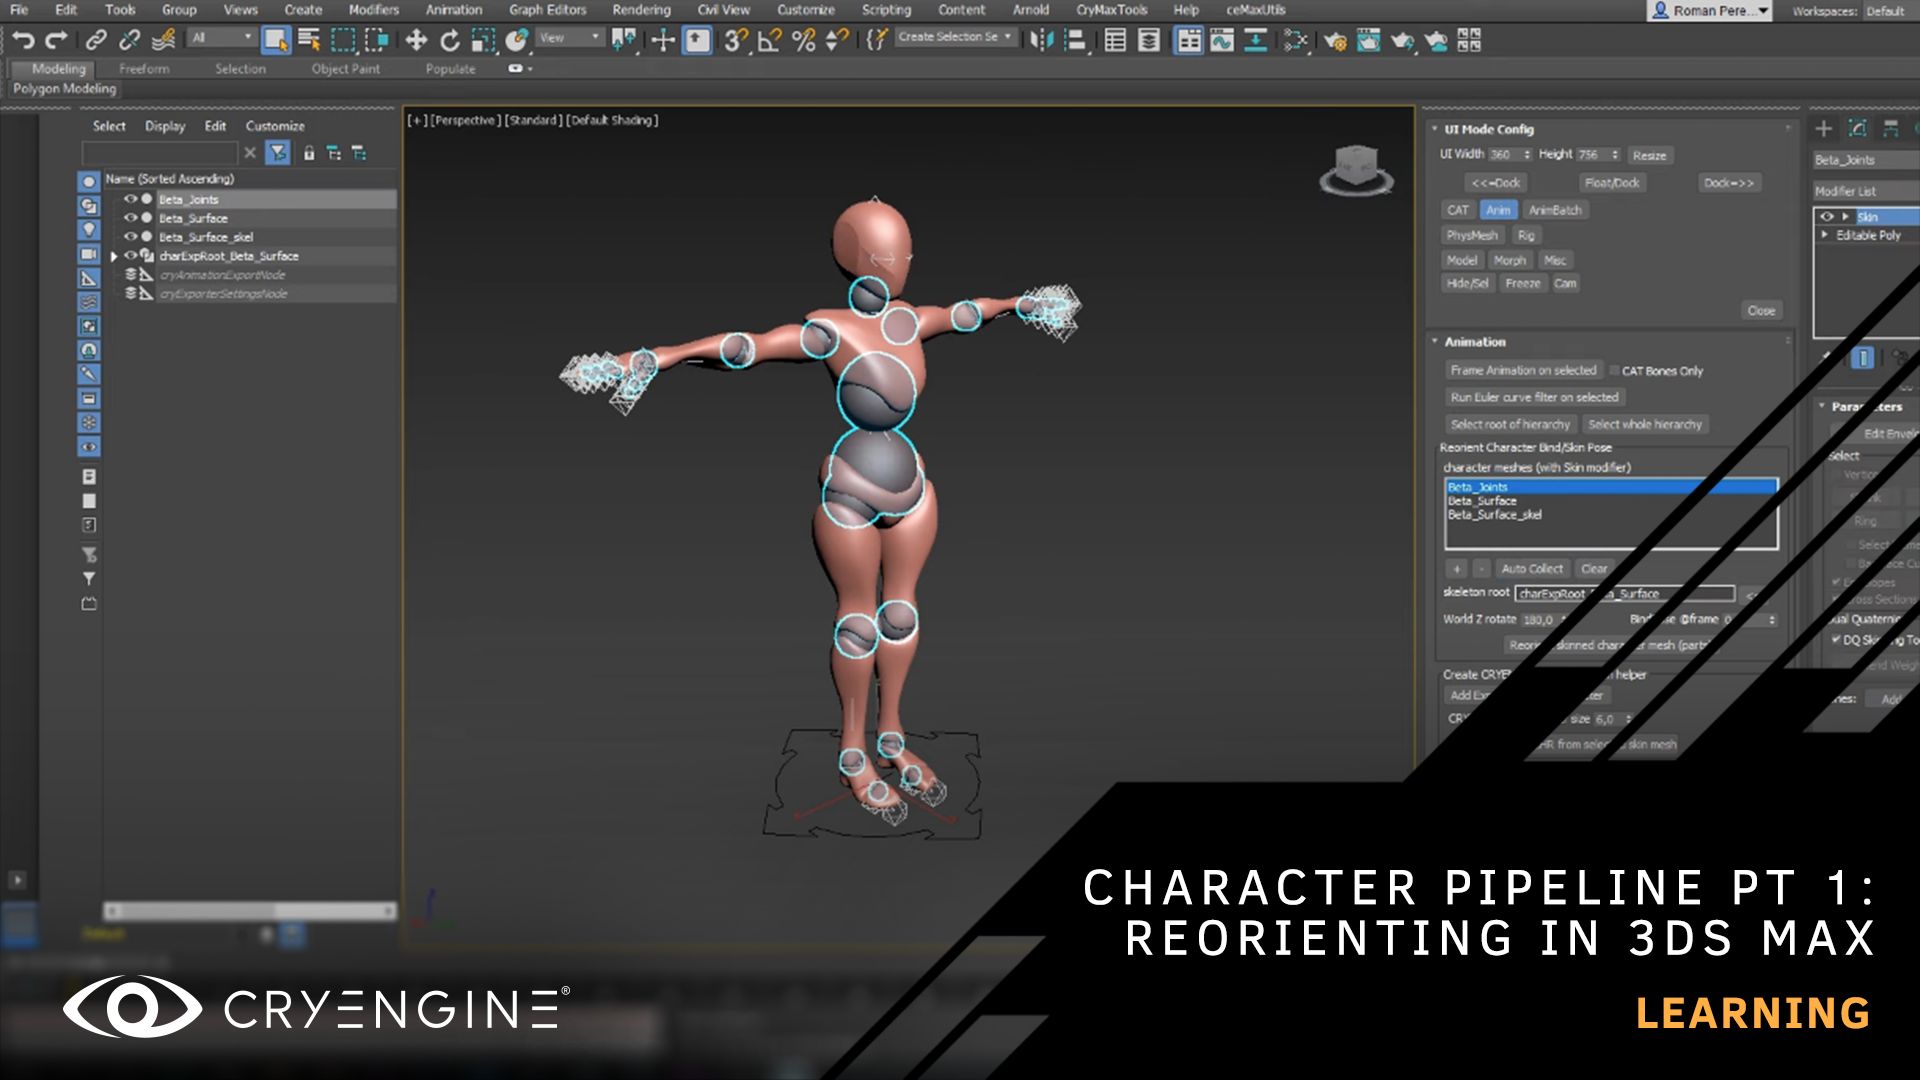The width and height of the screenshot is (1920, 1080).
Task: Expand the charExpRoot_Beta_Surface tree node
Action: click(114, 256)
